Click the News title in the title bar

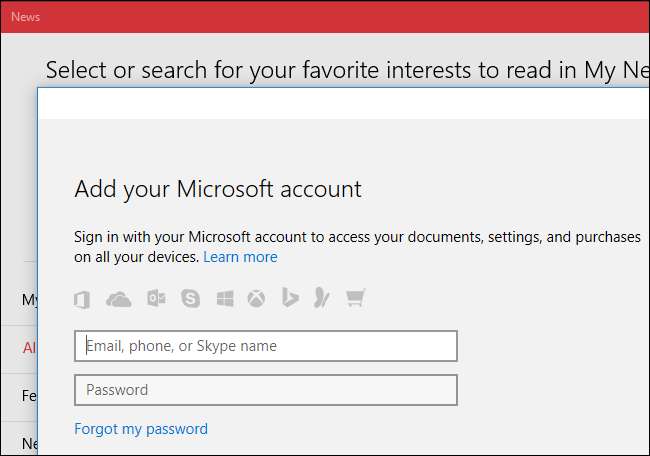click(25, 17)
